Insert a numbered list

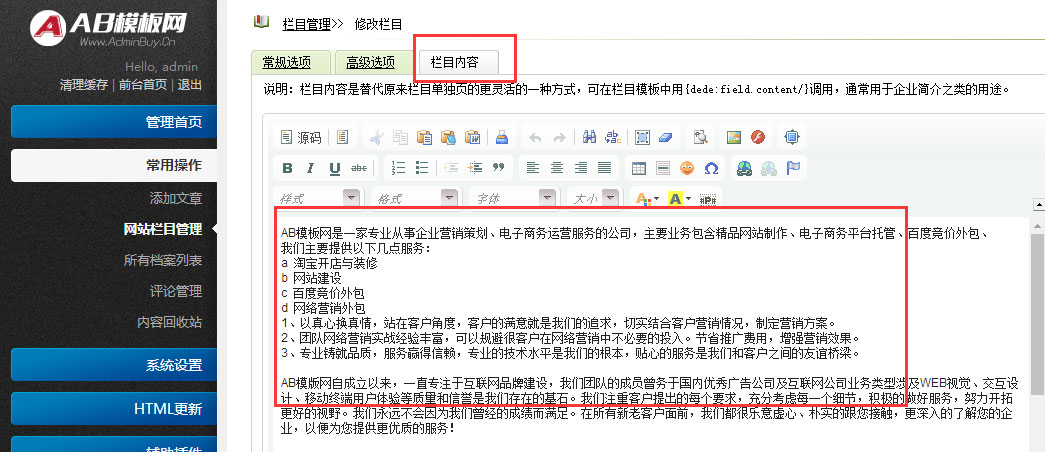398,168
